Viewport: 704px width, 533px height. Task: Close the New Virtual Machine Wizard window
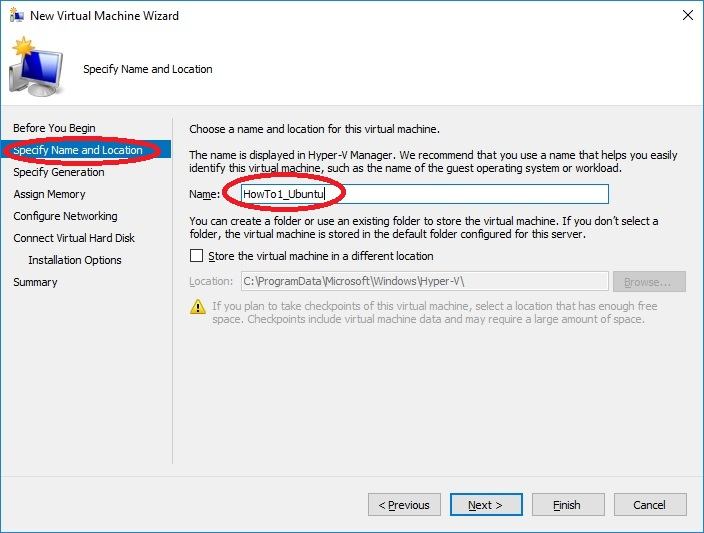tap(687, 15)
